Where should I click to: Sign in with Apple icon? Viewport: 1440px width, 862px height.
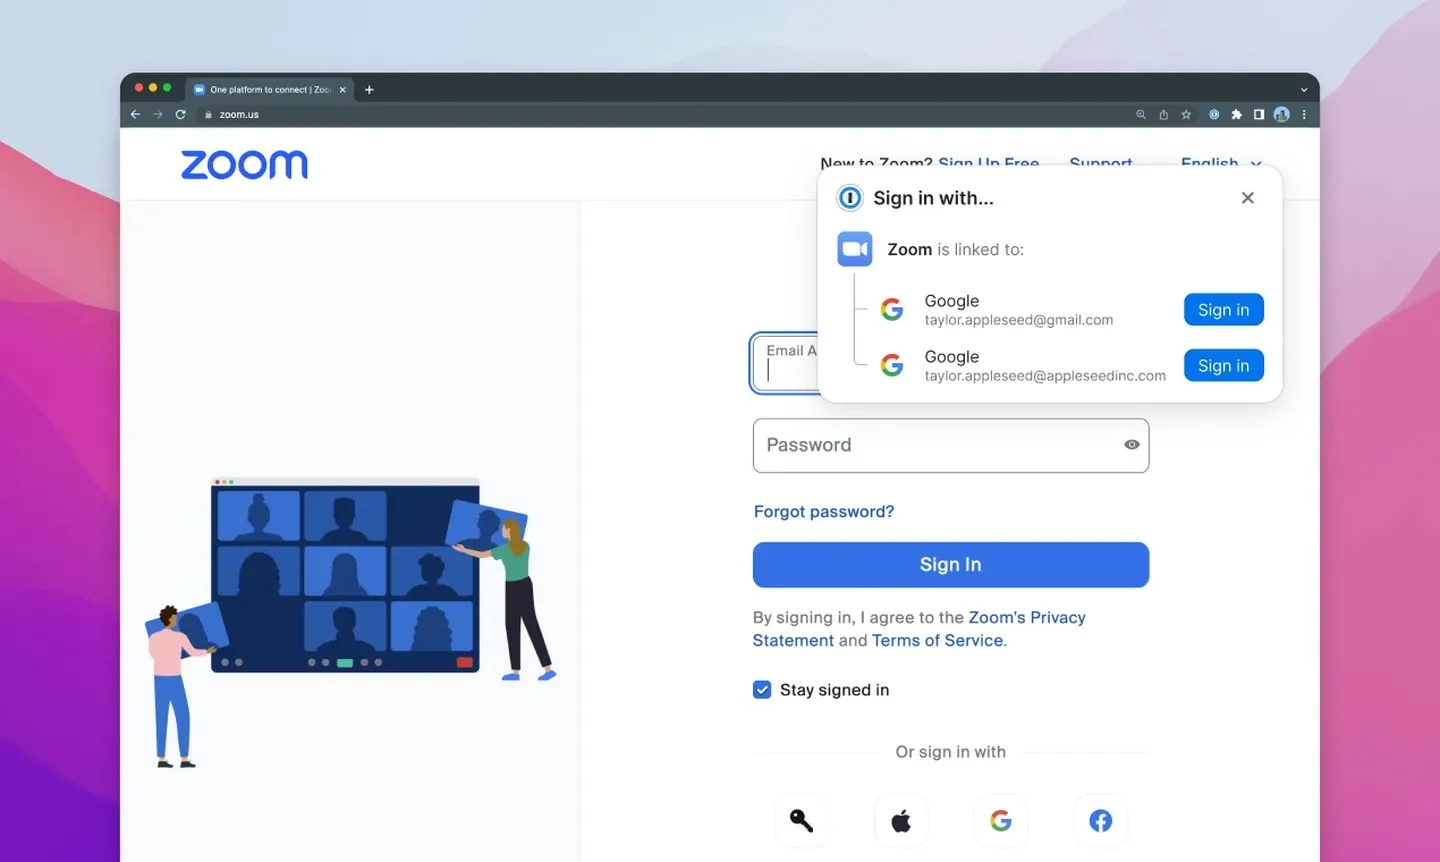coord(901,821)
